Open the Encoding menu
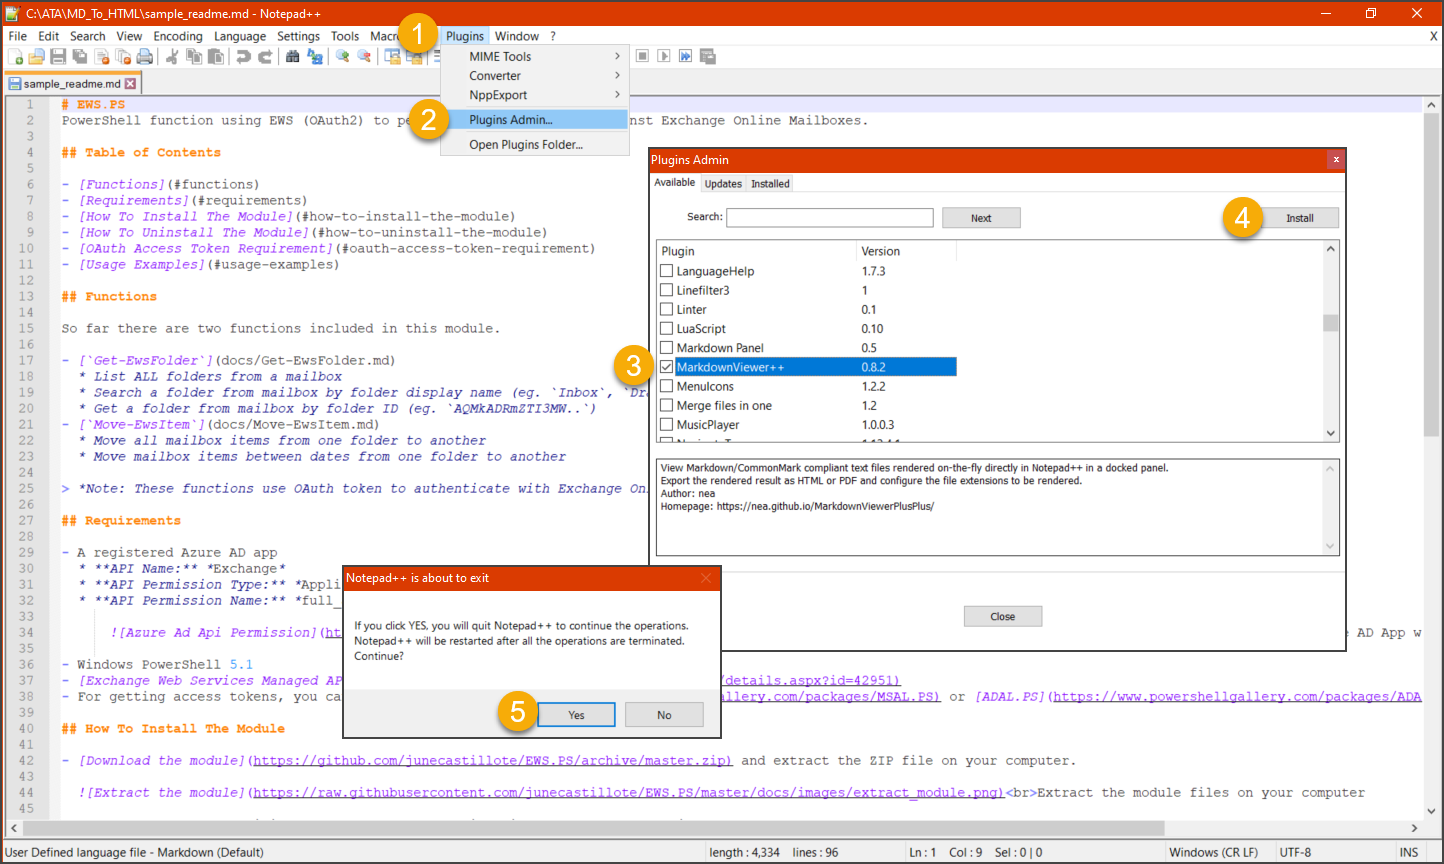Screen dimensions: 1444x864 pos(178,36)
